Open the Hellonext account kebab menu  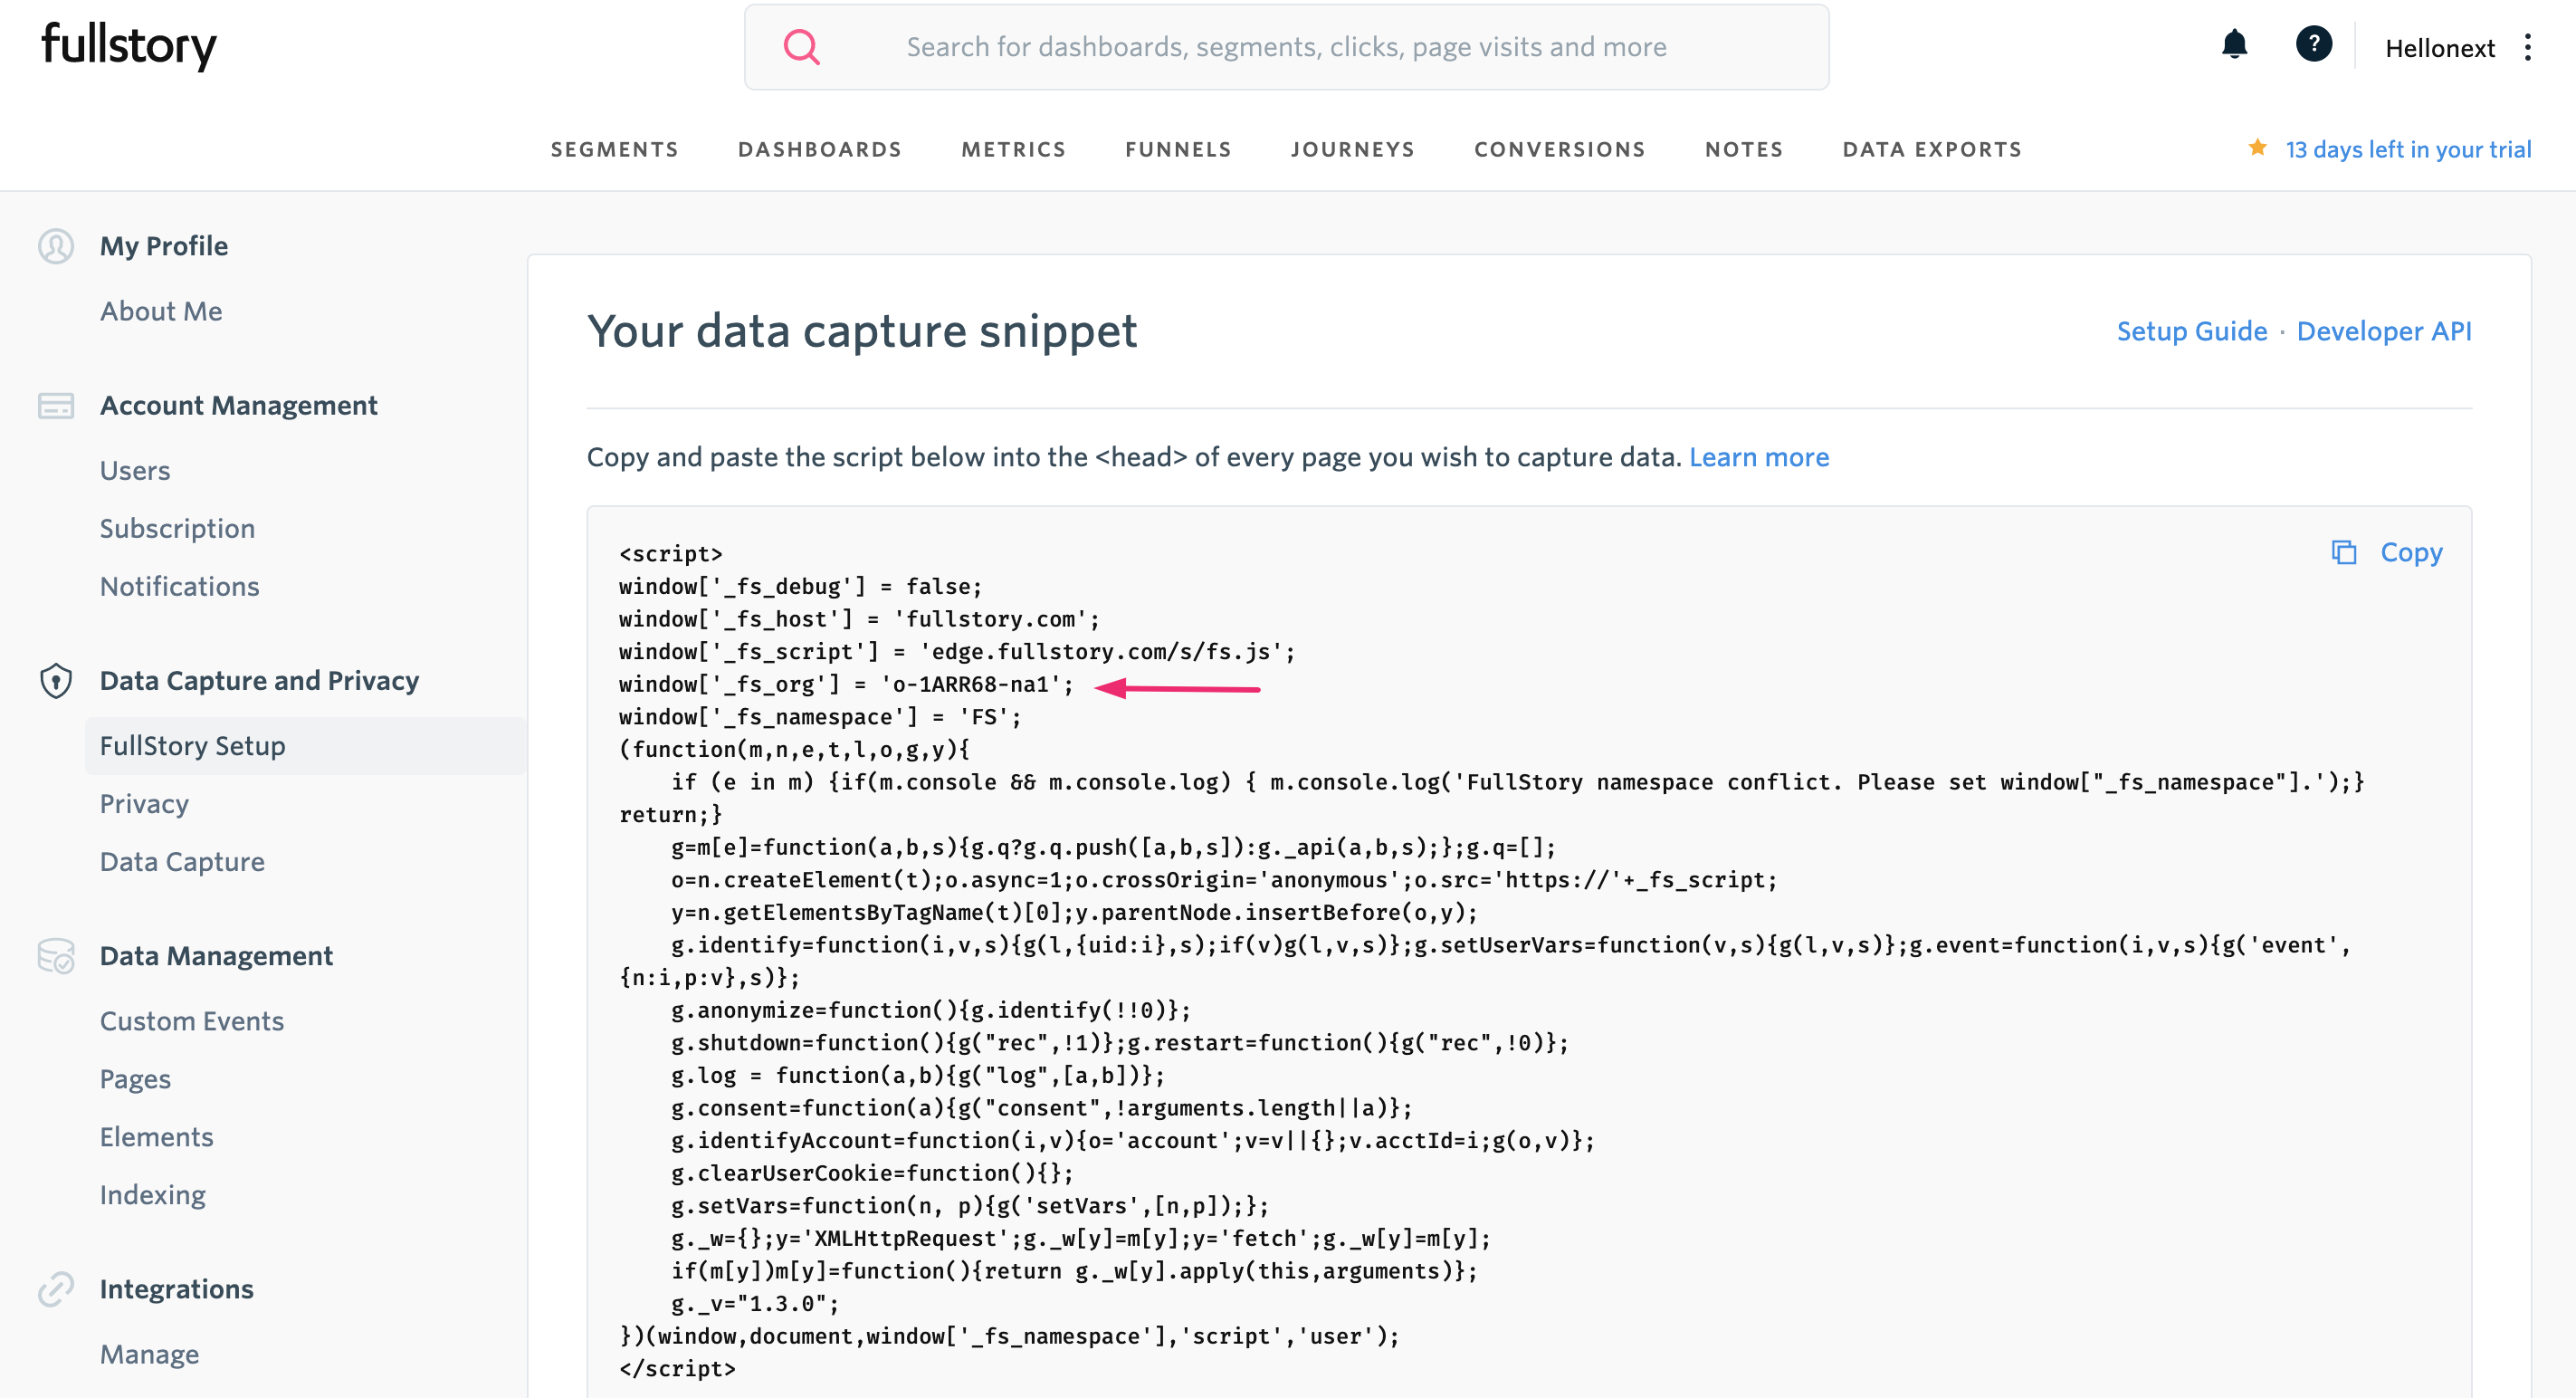tap(2527, 47)
